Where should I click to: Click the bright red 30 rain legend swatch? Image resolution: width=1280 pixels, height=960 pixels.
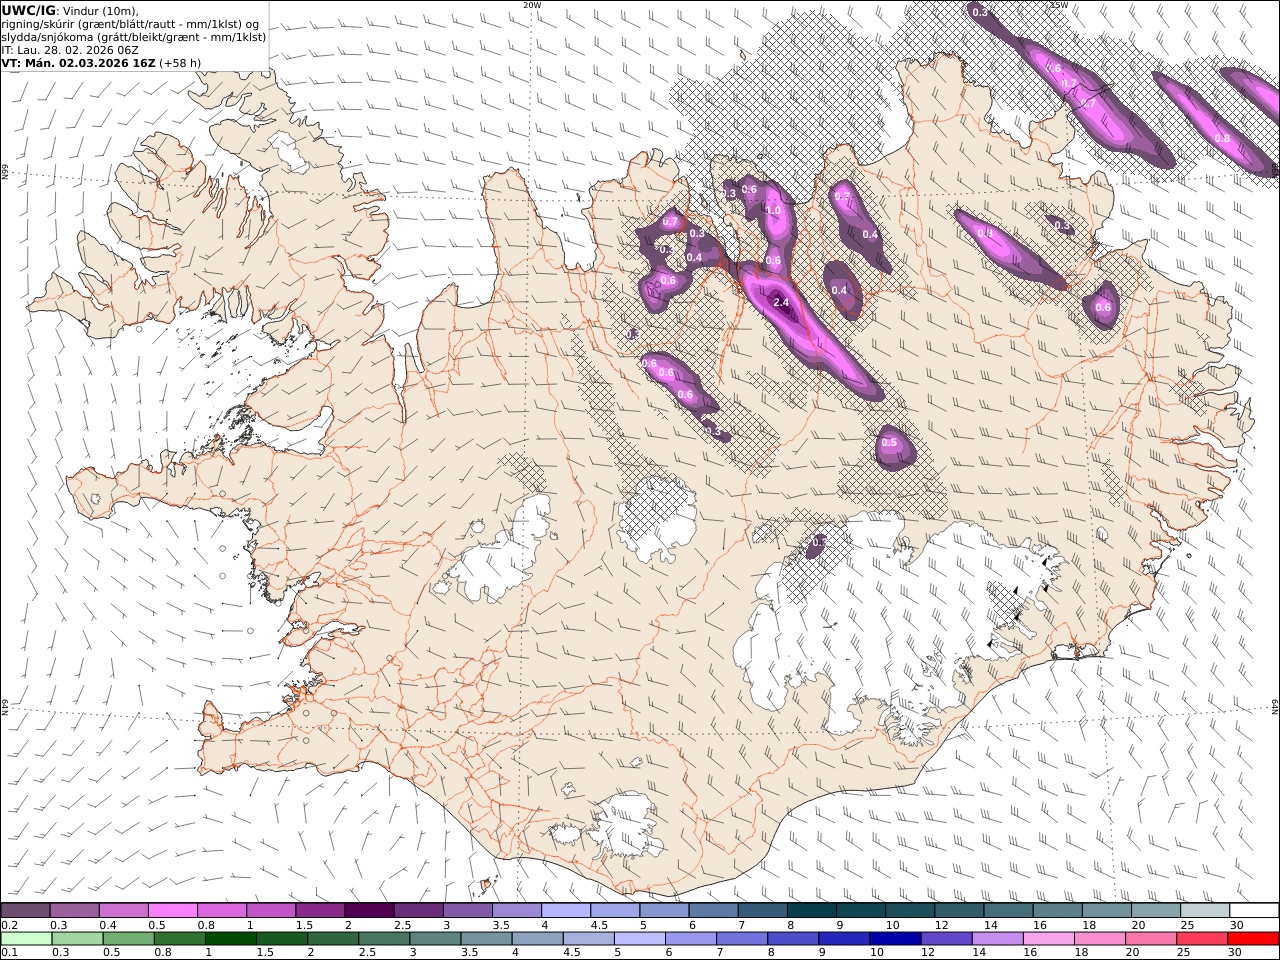coord(1254,939)
